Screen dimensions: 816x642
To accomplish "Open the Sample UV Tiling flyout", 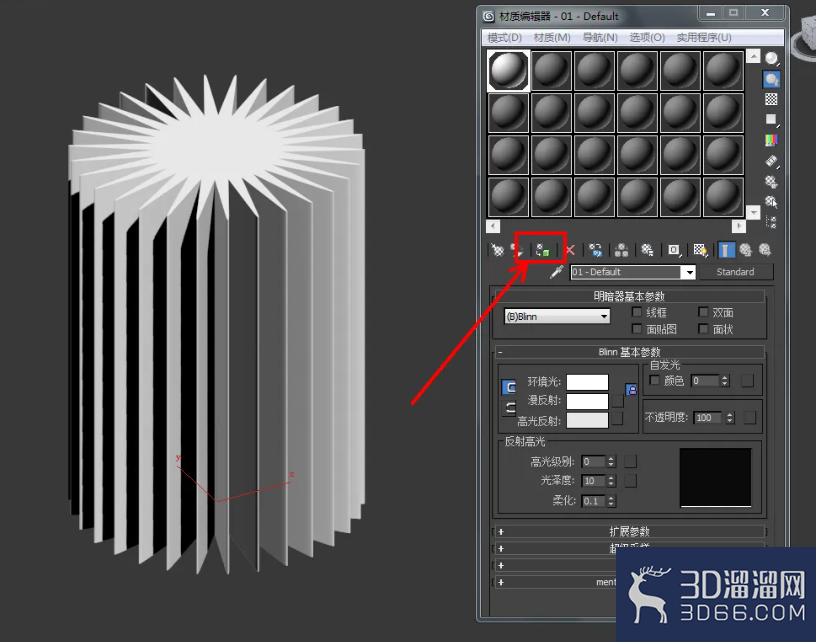I will (x=771, y=120).
